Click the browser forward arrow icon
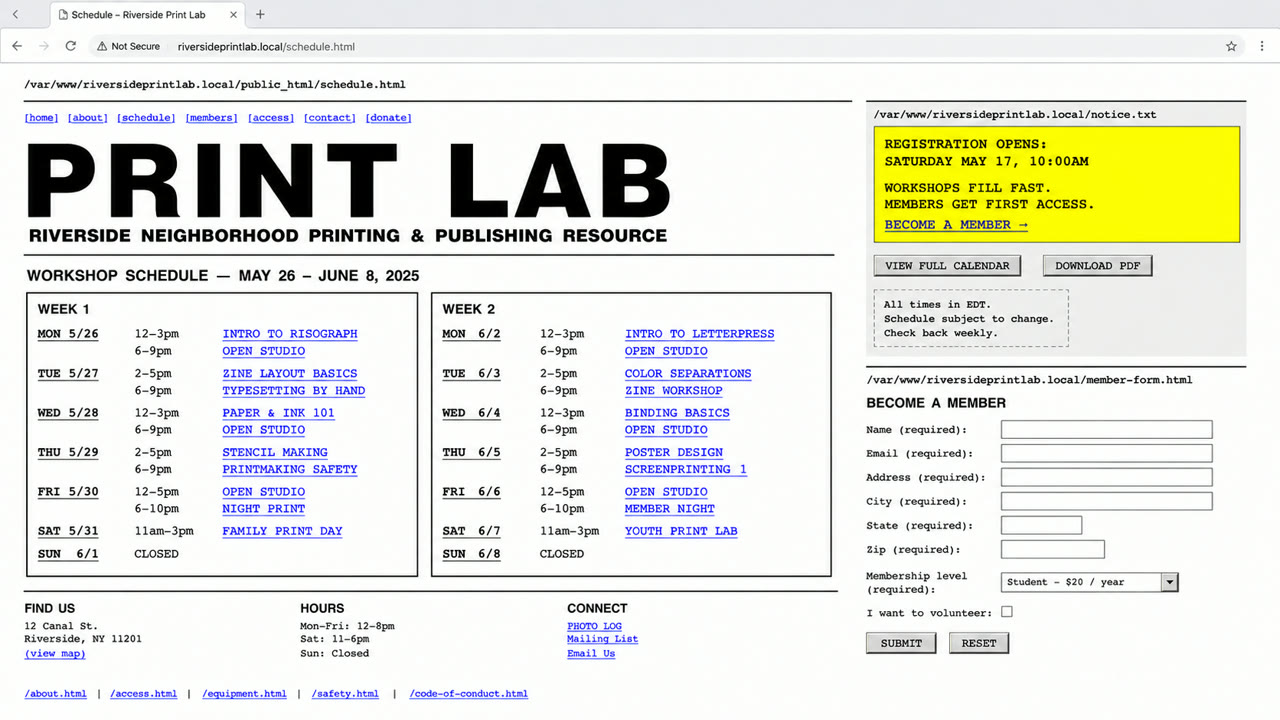Screen dimensions: 1280x720 click(44, 46)
